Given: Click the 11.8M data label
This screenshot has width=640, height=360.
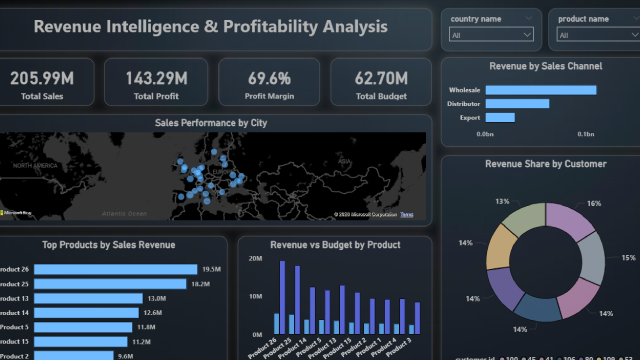Looking at the screenshot, I should tap(146, 327).
